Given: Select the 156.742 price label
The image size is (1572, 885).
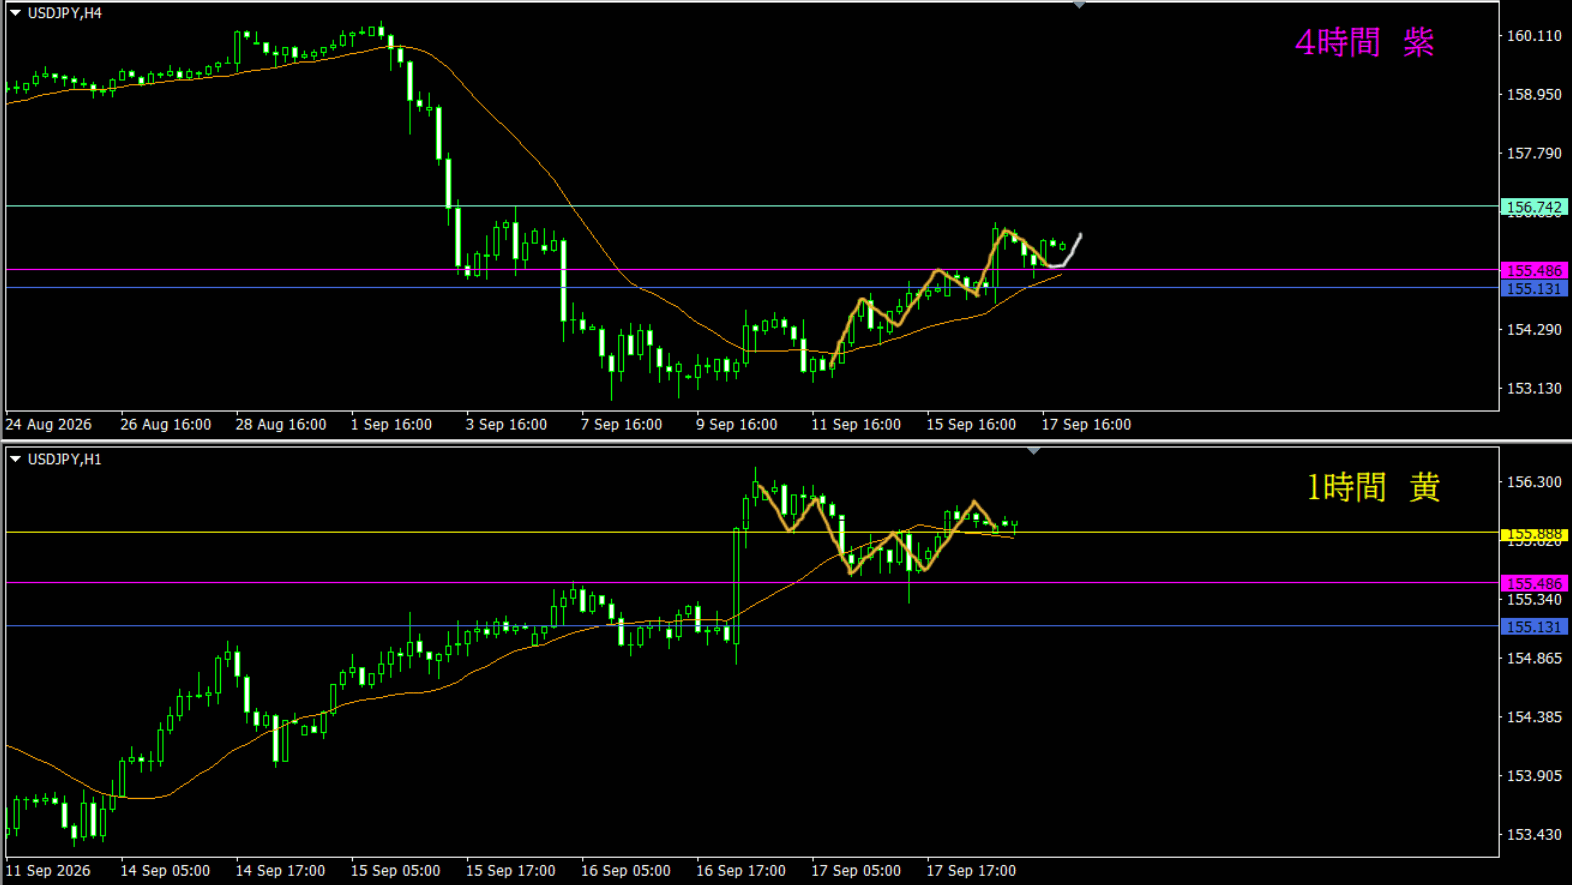Looking at the screenshot, I should point(1534,207).
